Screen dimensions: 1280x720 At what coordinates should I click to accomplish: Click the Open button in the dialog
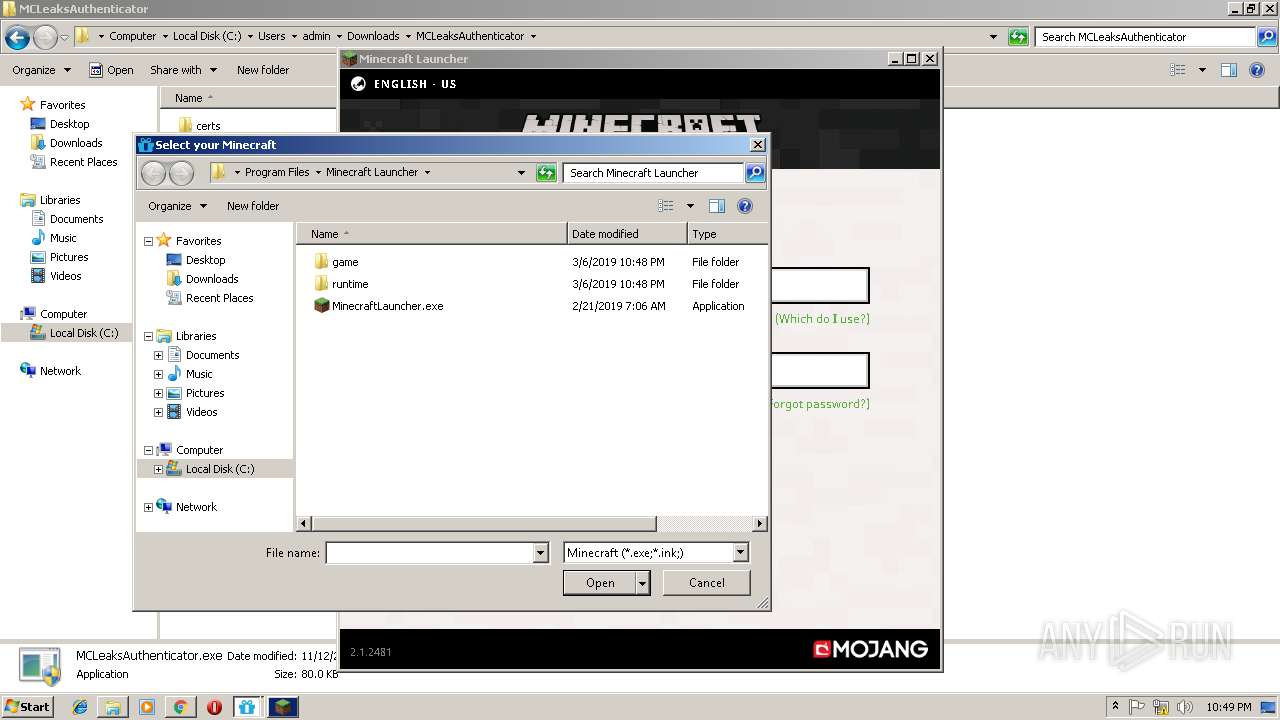tap(600, 583)
